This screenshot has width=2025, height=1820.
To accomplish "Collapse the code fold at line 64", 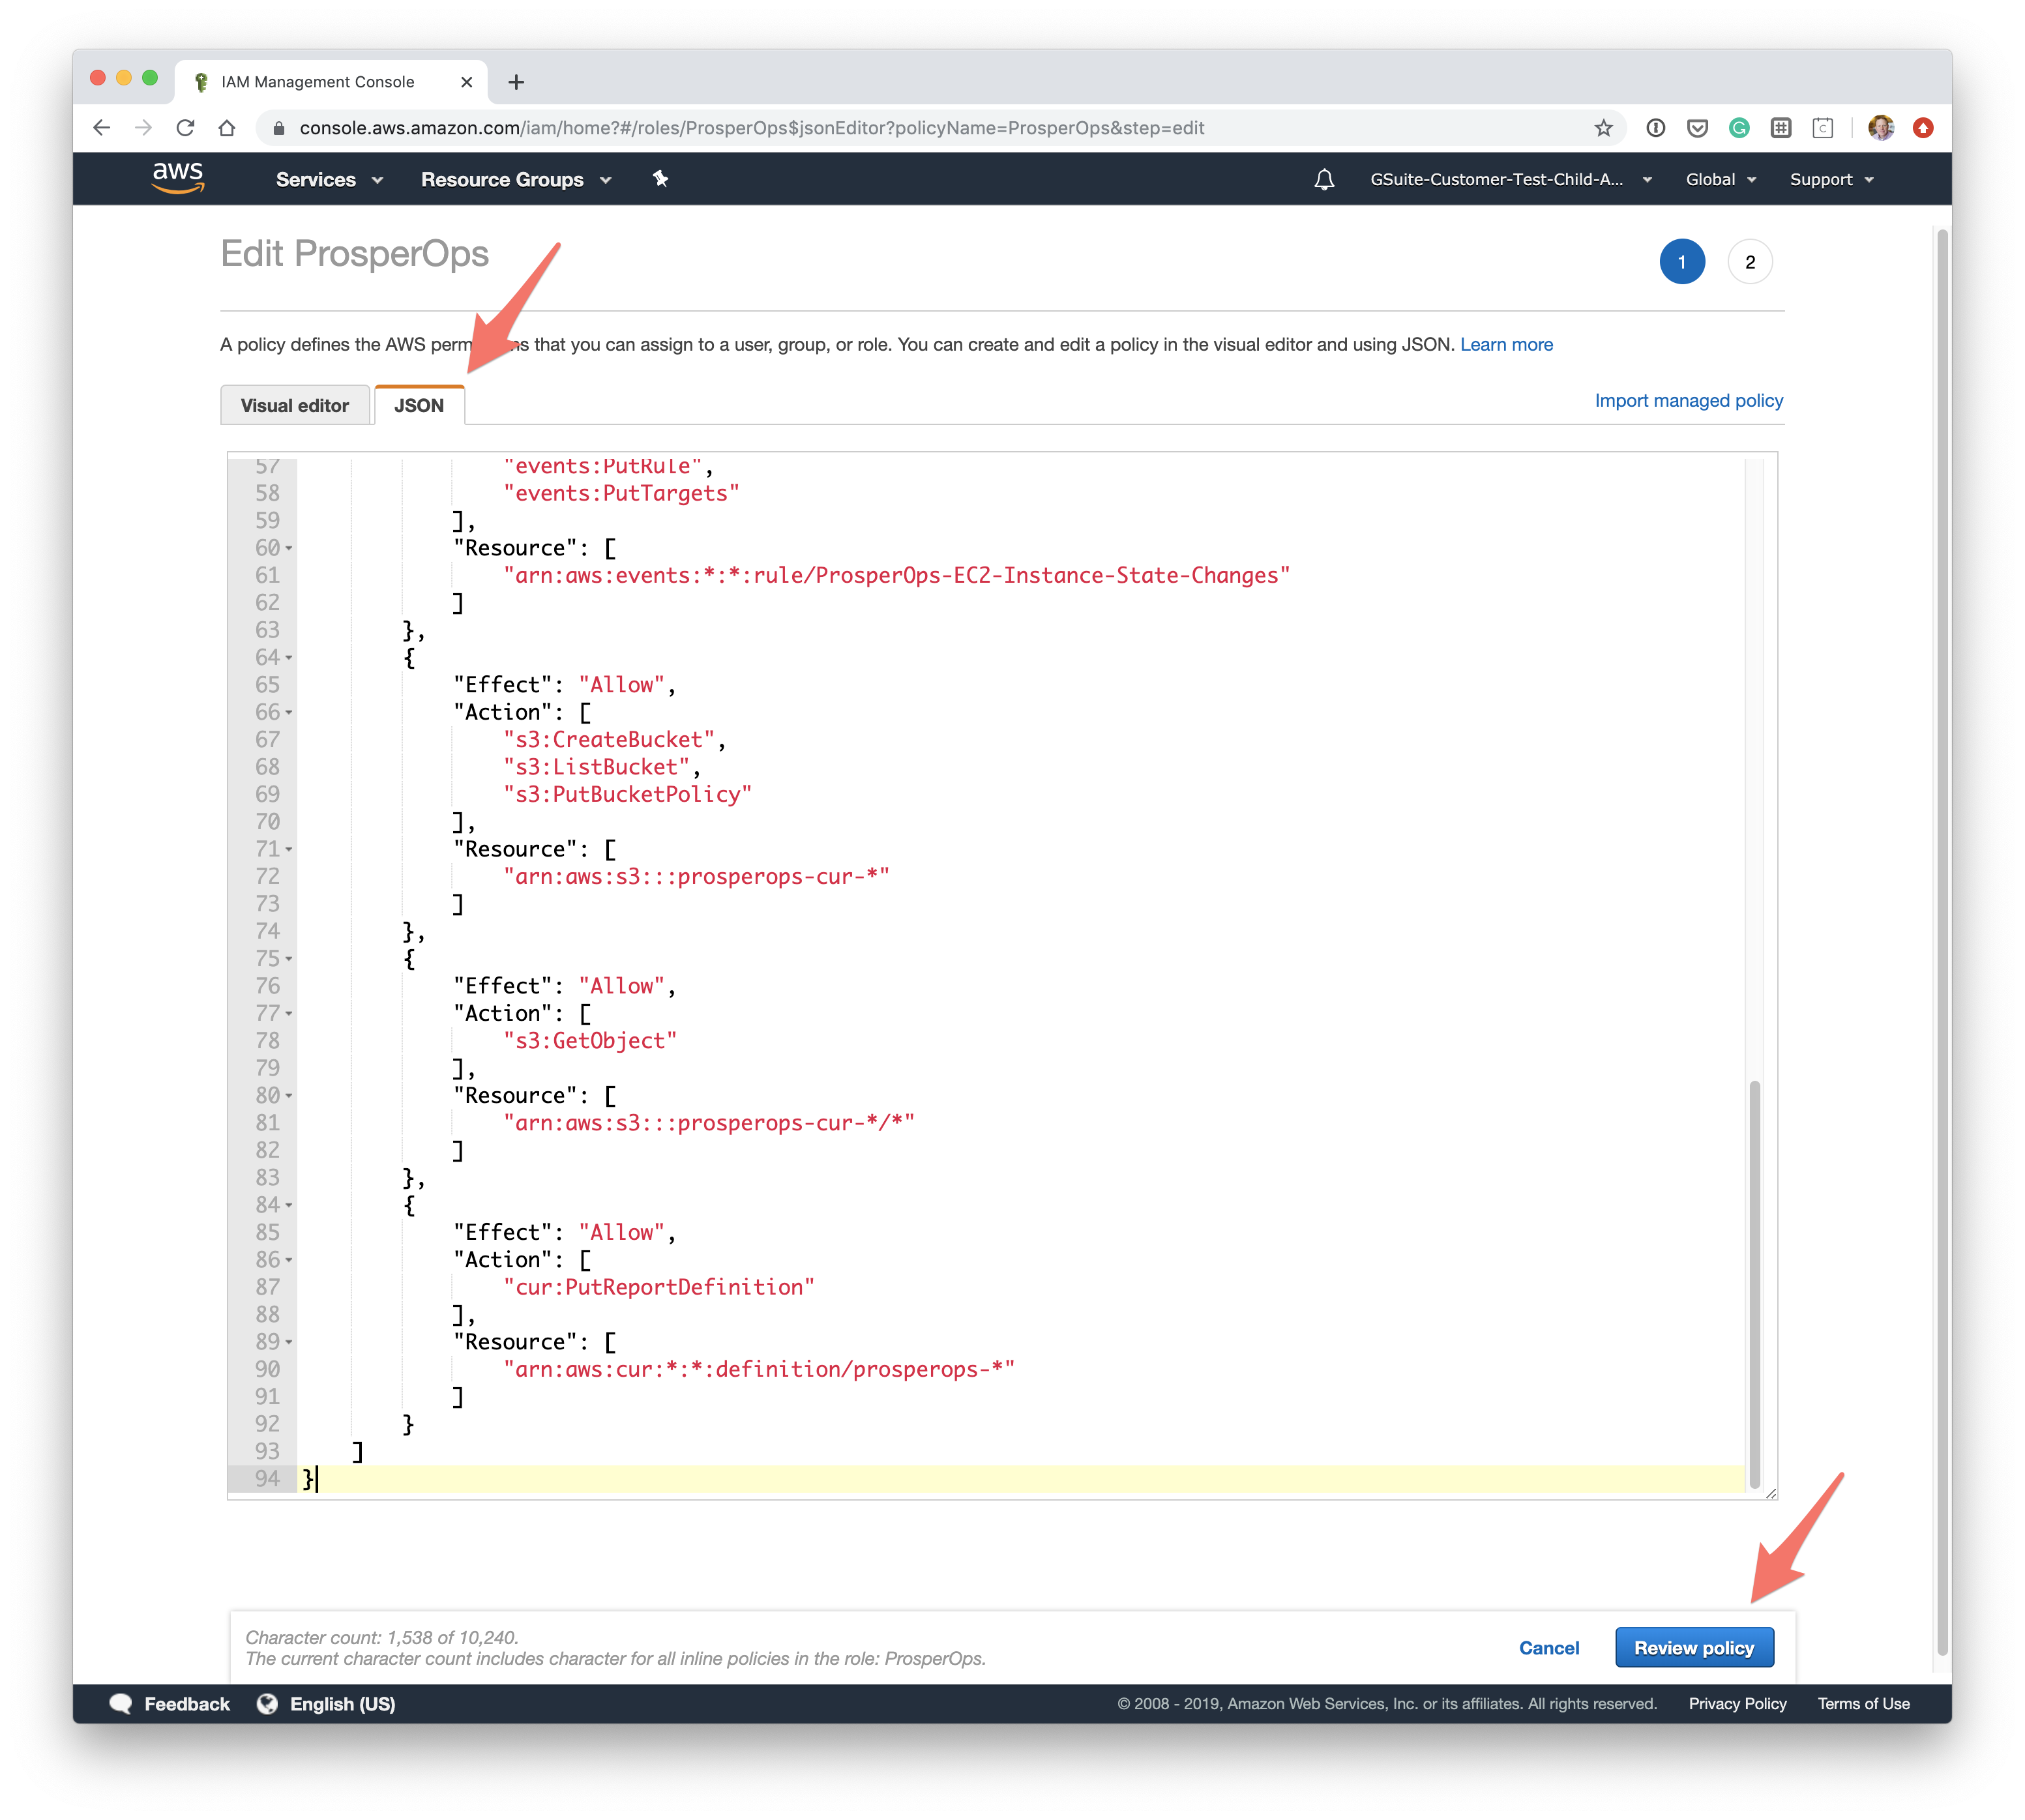I will (289, 658).
